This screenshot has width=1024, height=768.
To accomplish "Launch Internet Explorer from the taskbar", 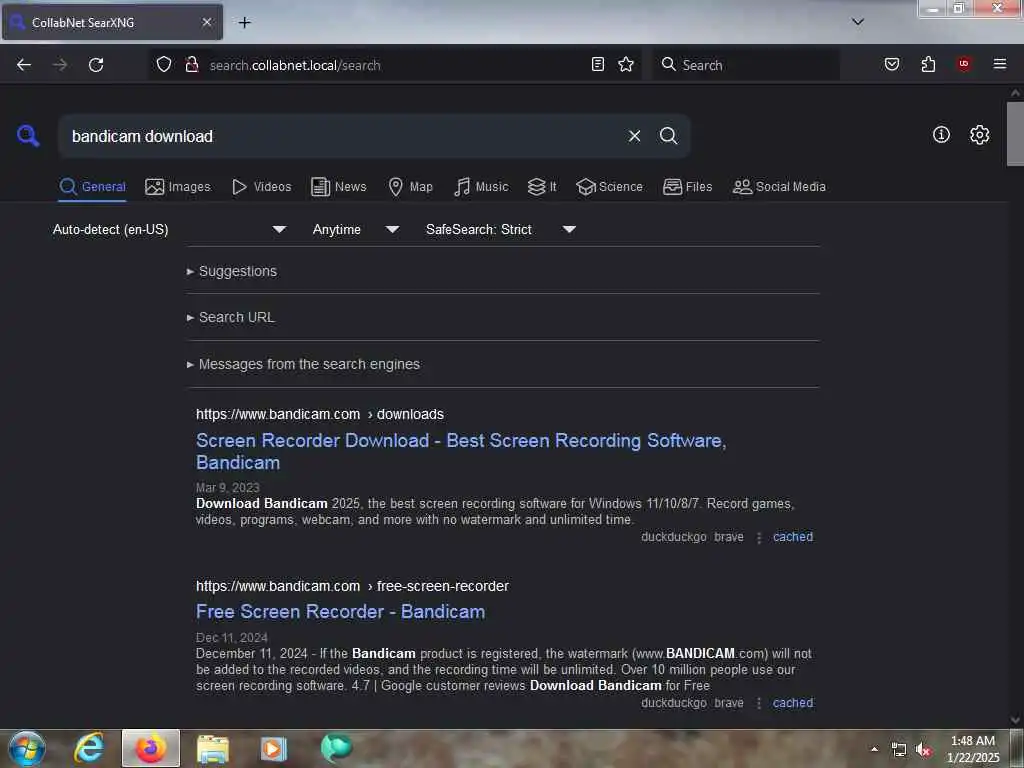I will 89,748.
